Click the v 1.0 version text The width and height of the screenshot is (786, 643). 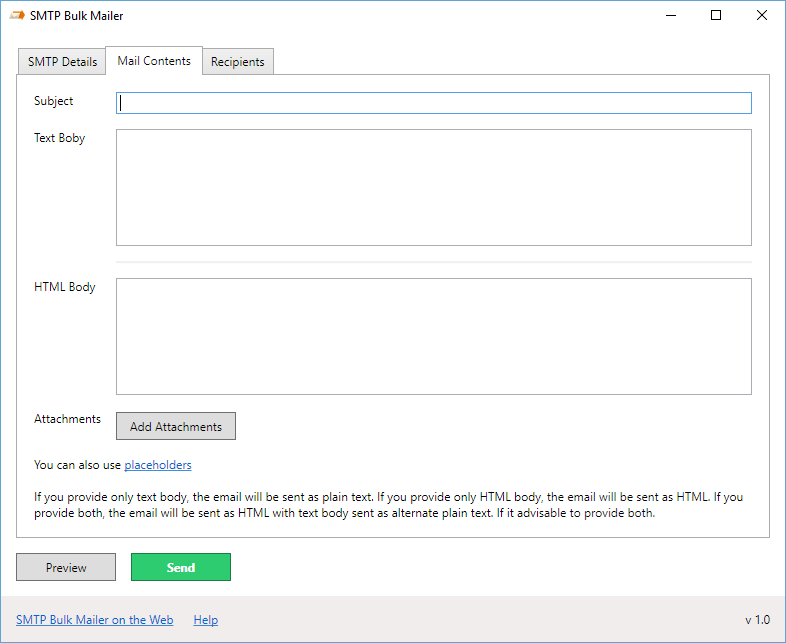tap(757, 620)
